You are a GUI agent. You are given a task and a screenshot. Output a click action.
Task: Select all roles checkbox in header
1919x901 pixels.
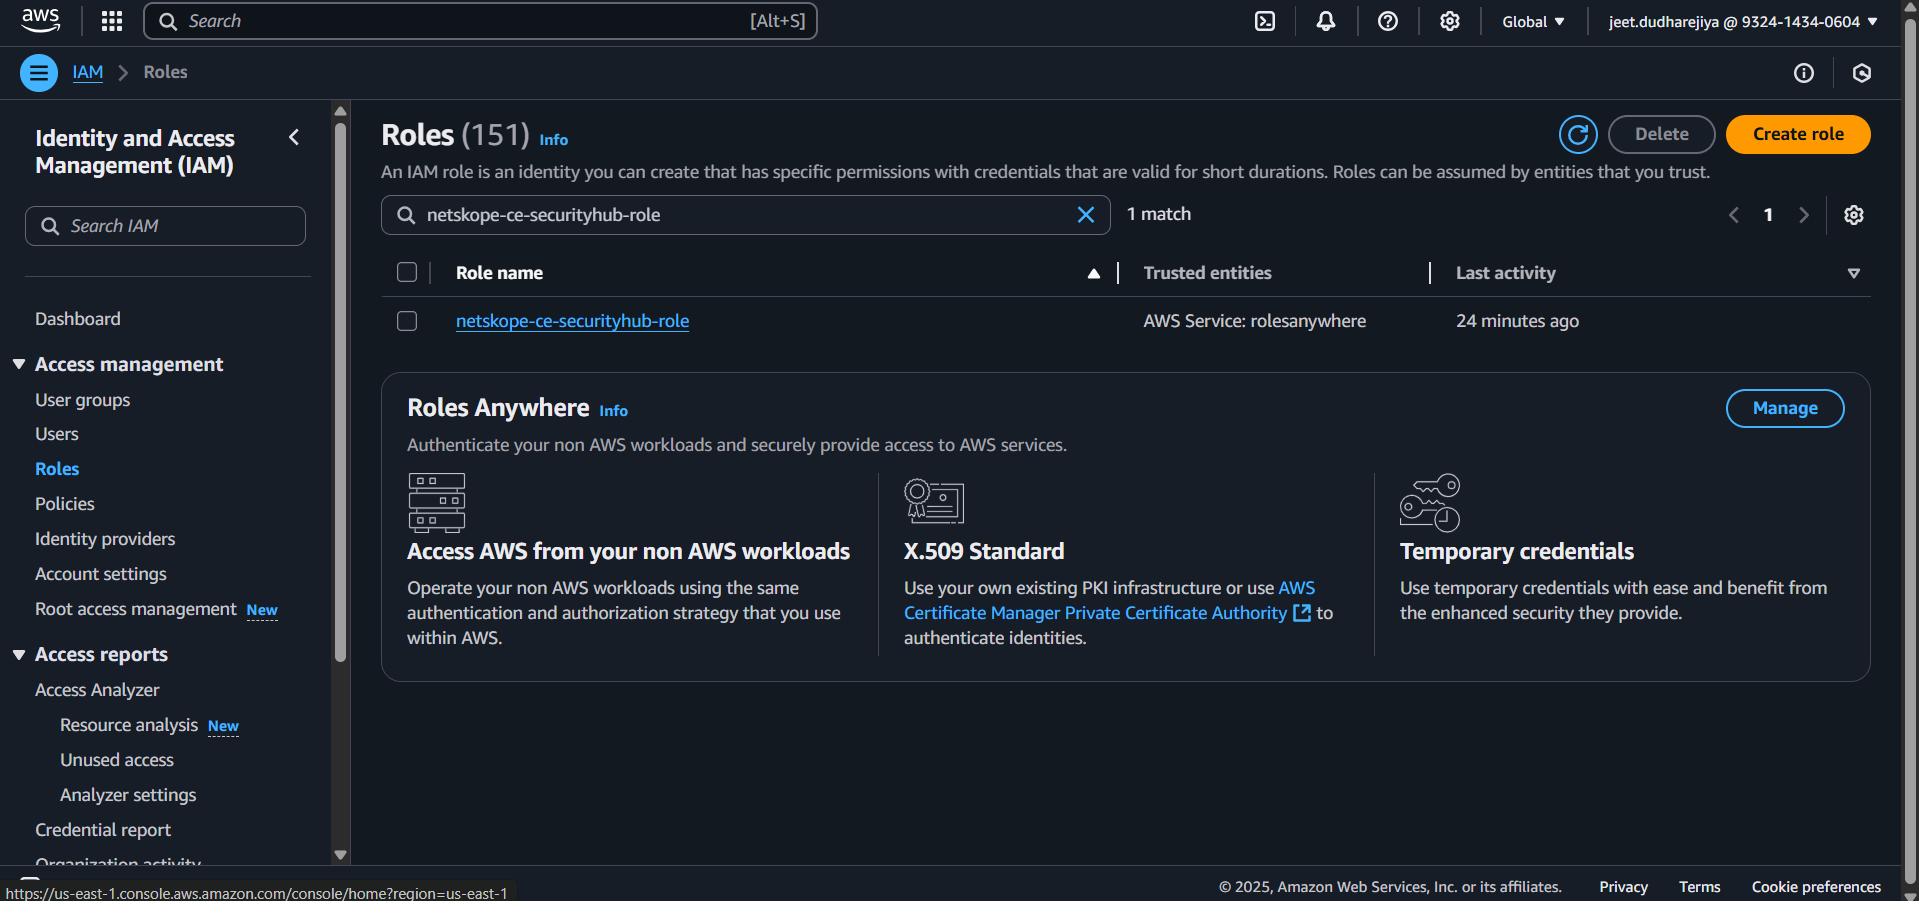(x=407, y=272)
